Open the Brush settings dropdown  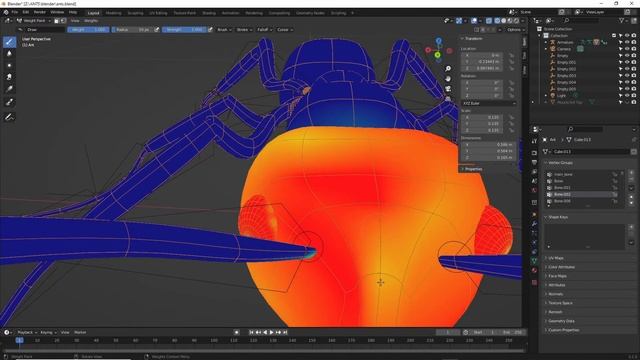224,29
